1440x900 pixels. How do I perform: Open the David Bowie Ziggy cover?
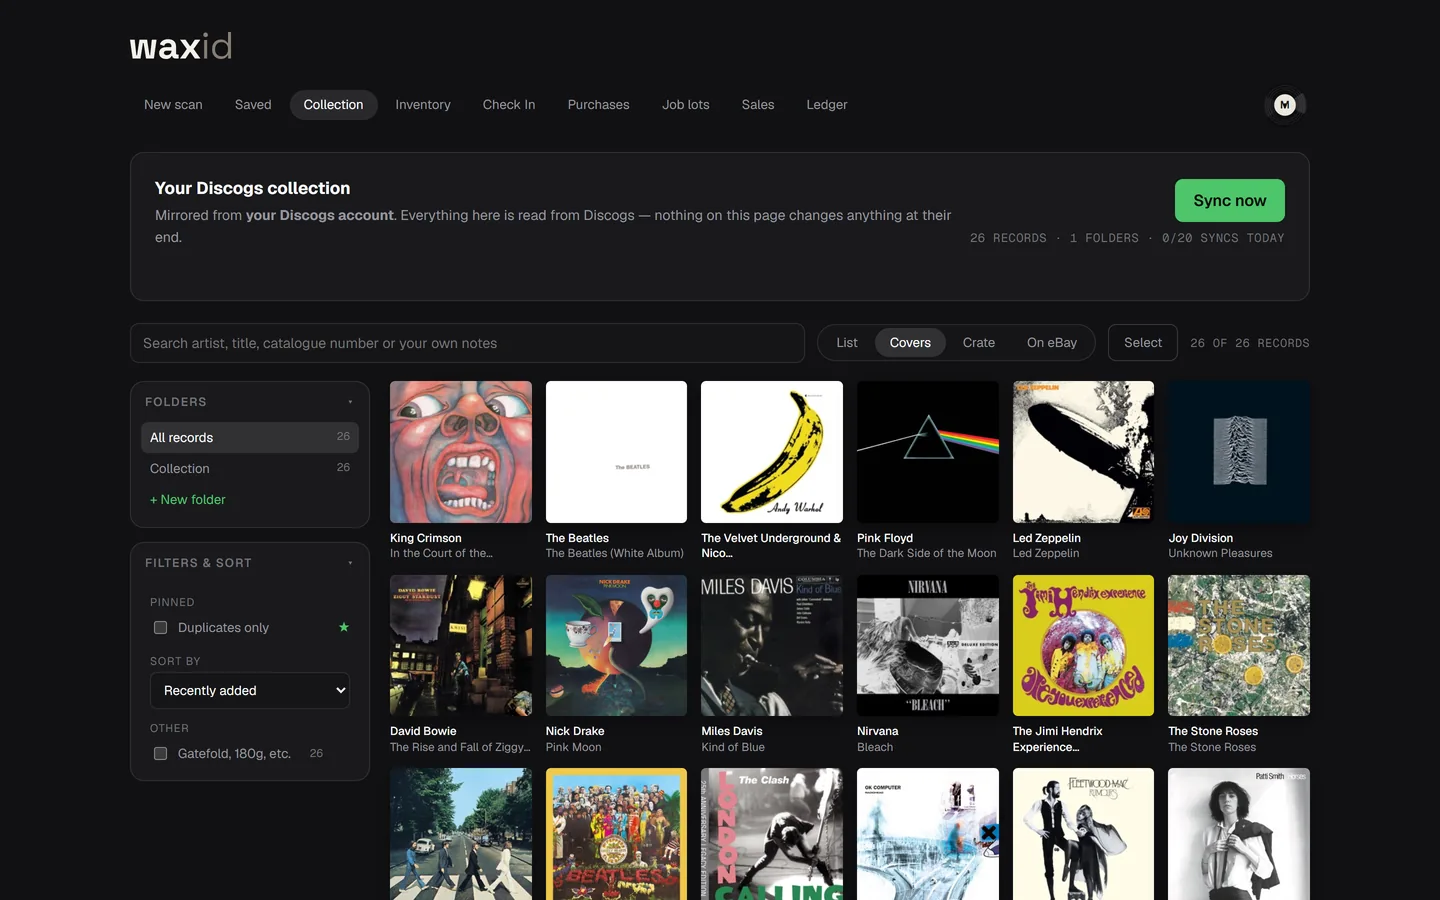pyautogui.click(x=461, y=645)
